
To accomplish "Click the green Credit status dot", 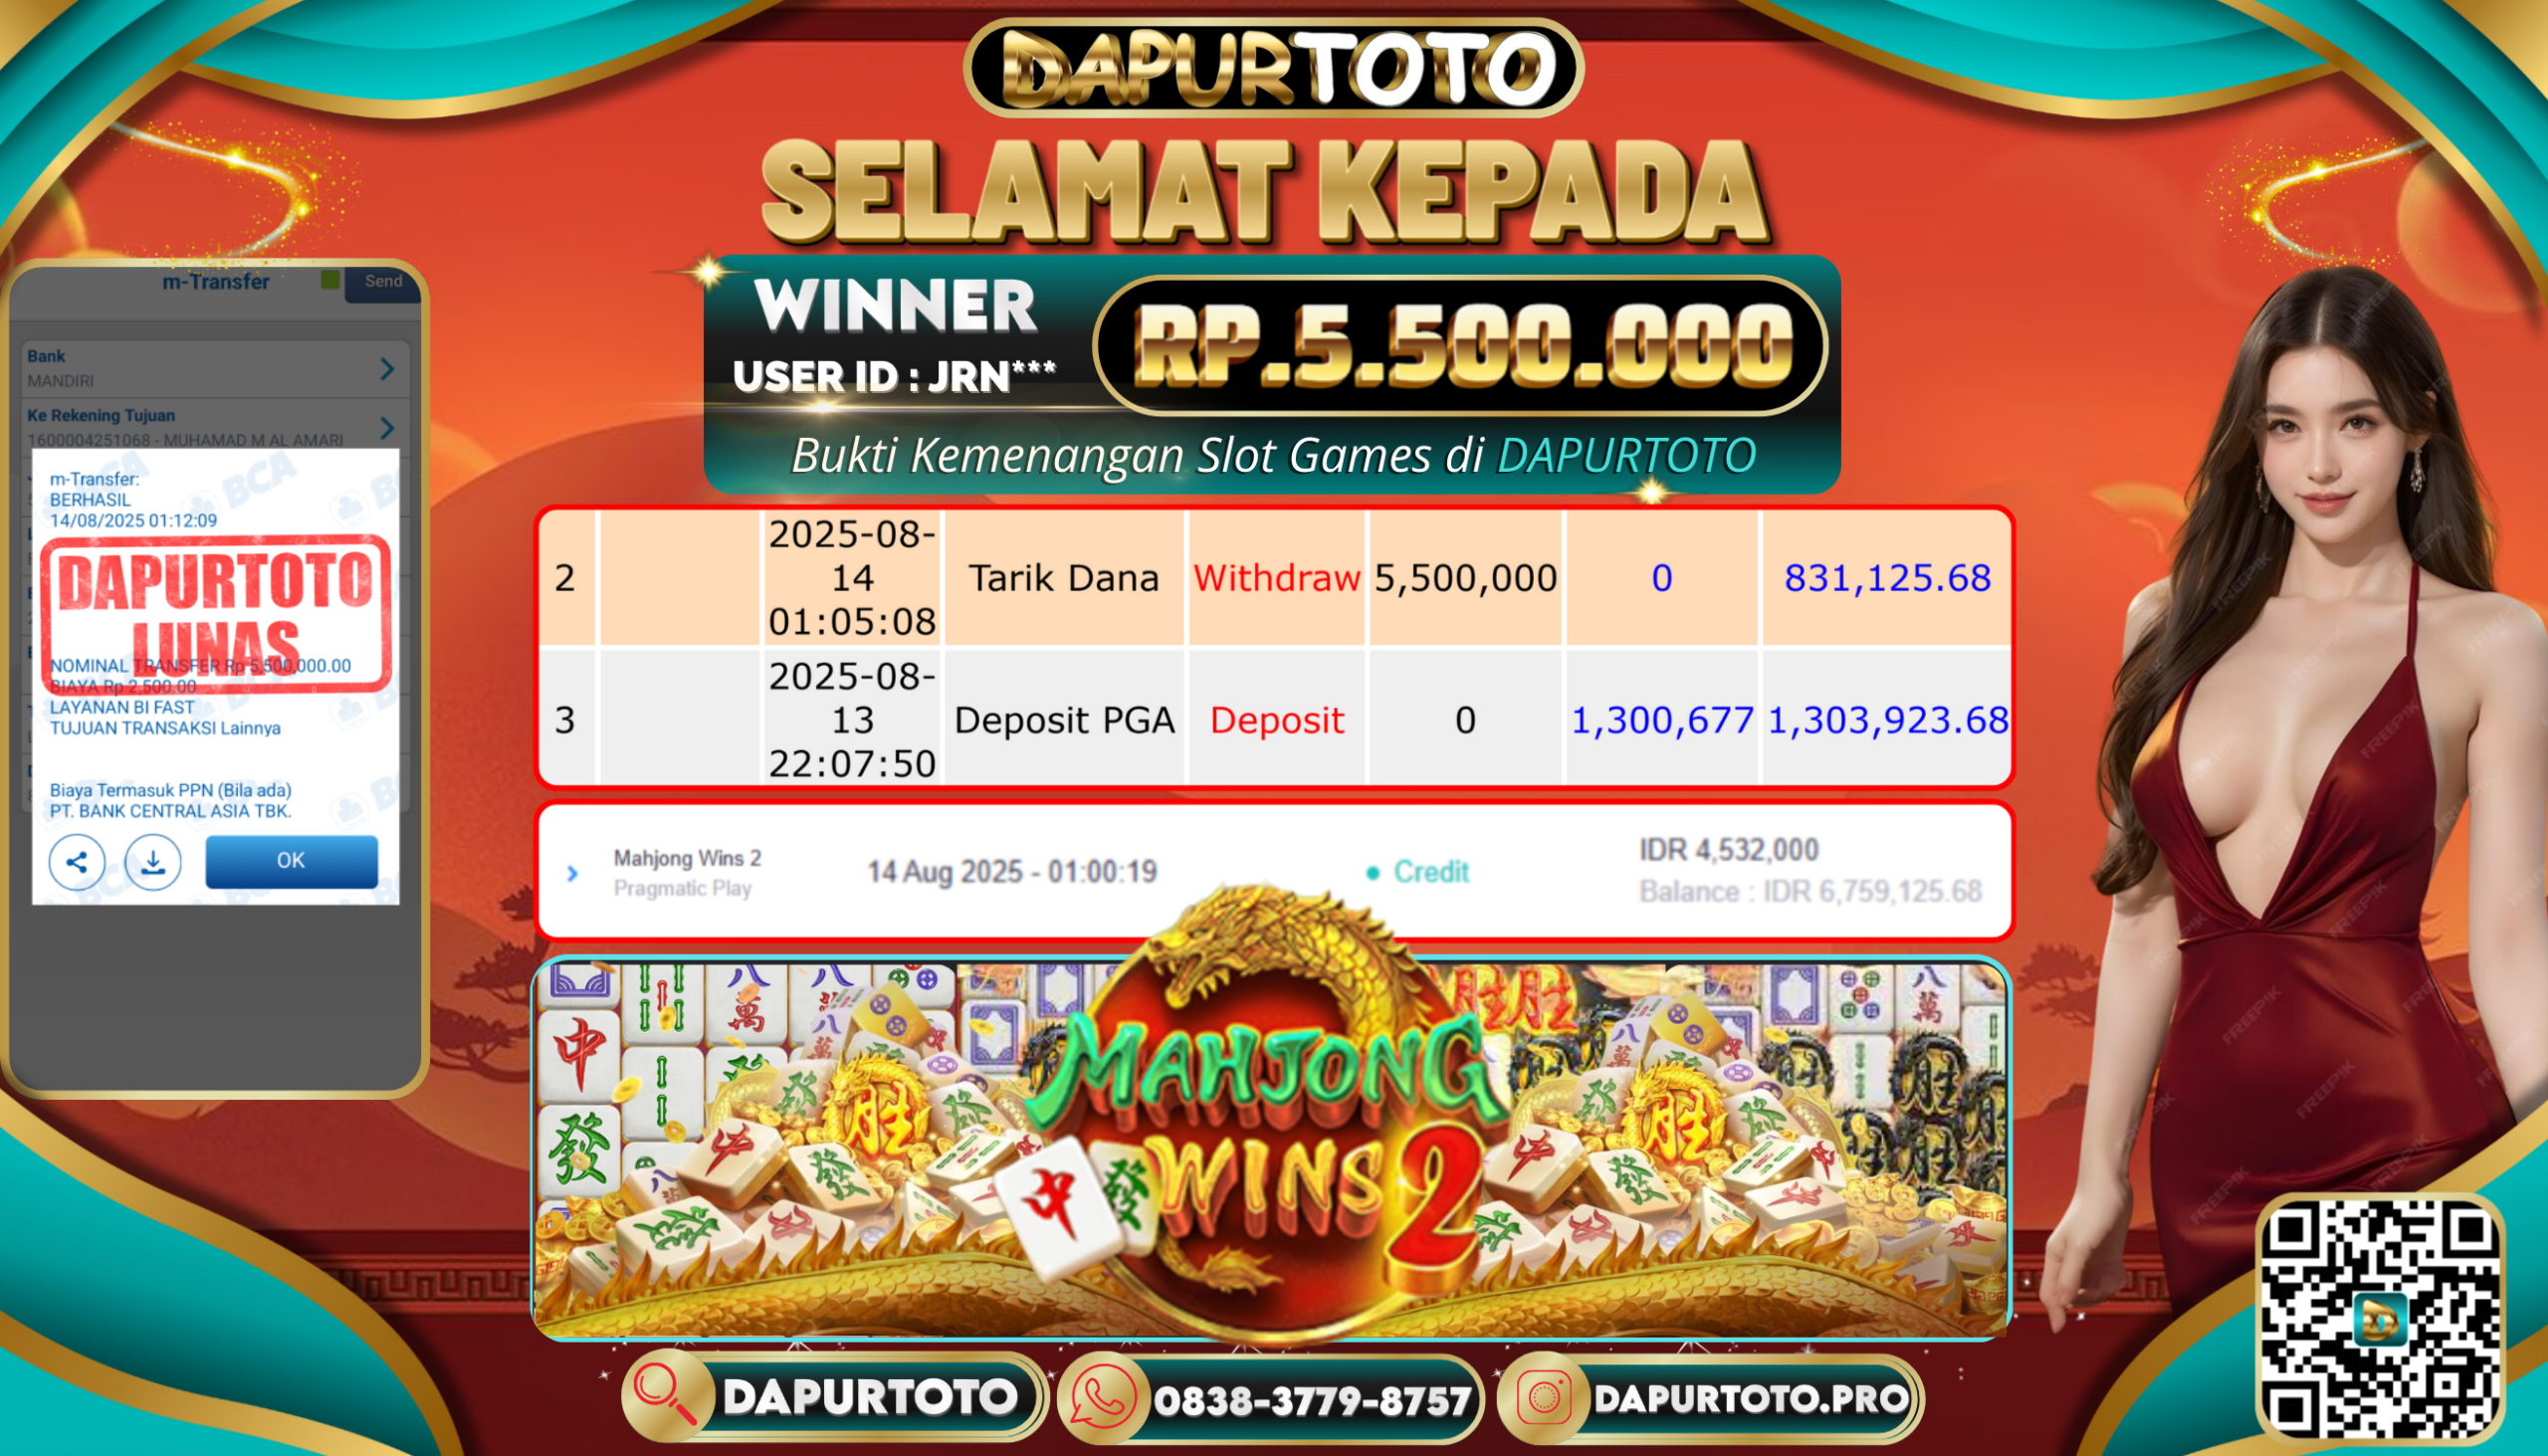I will pos(1373,873).
